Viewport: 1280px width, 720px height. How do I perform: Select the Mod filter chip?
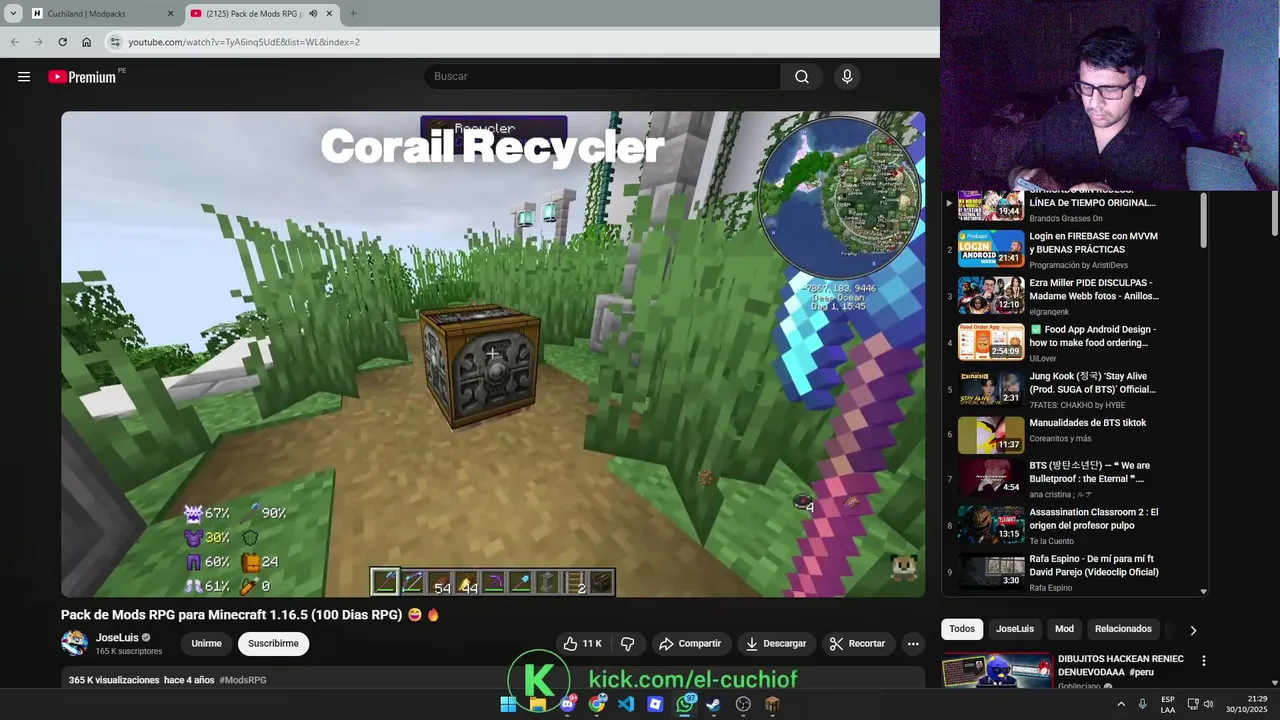click(x=1064, y=629)
